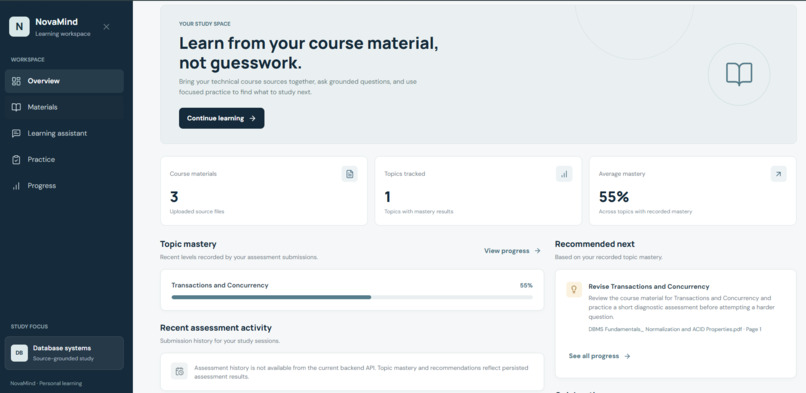Image resolution: width=806 pixels, height=393 pixels.
Task: Click the arrow icon on Average mastery card
Action: [778, 174]
